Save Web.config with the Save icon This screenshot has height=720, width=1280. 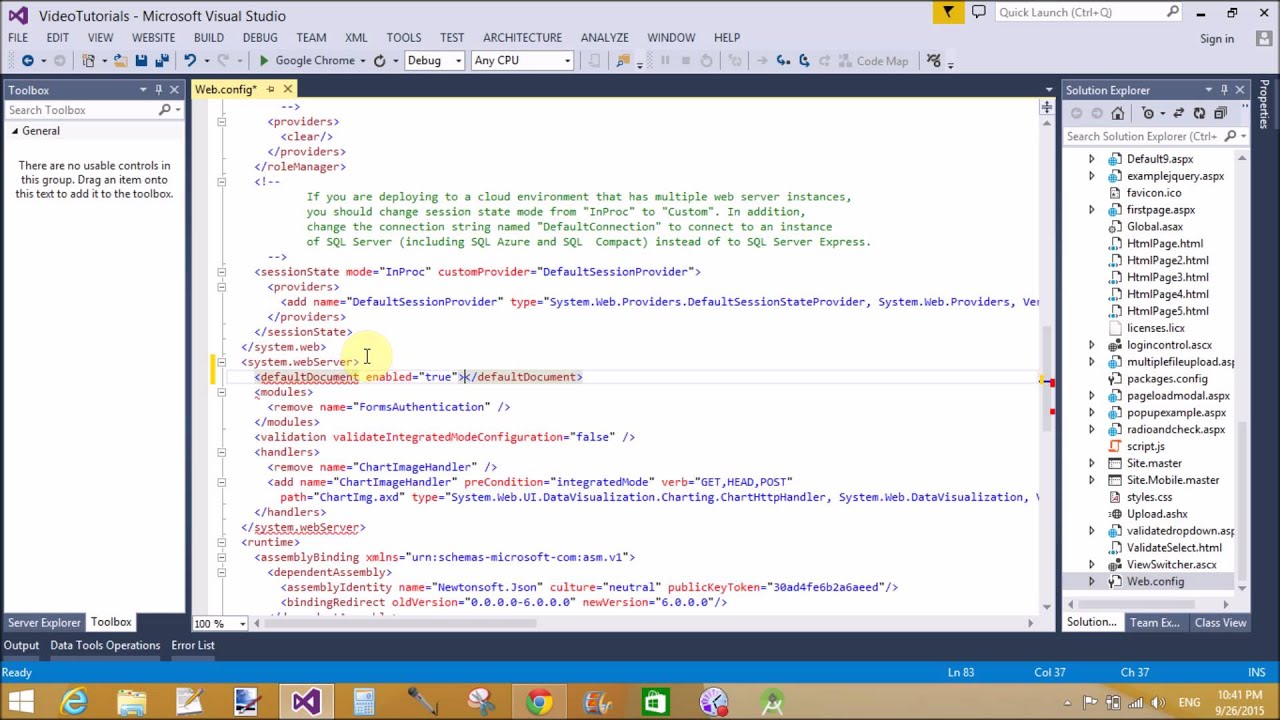[141, 61]
